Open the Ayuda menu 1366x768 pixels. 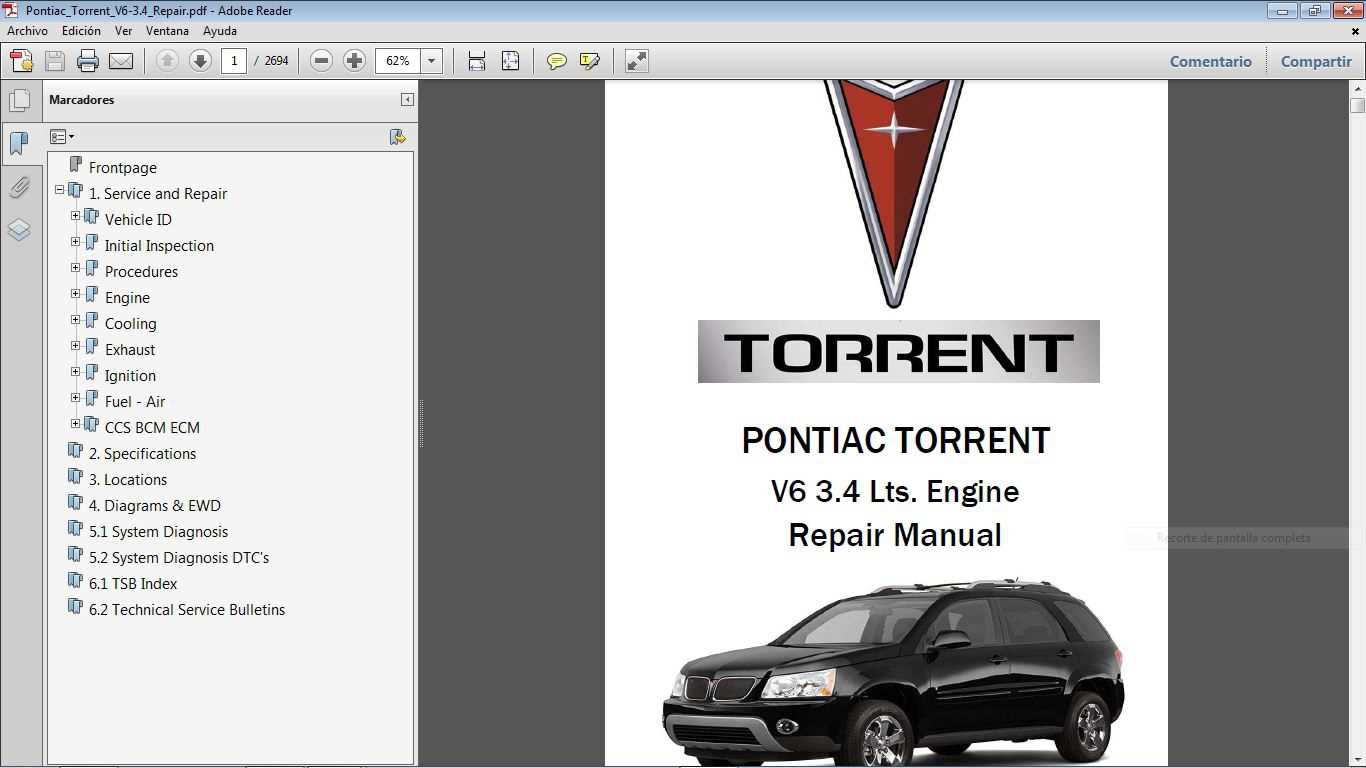click(x=220, y=31)
